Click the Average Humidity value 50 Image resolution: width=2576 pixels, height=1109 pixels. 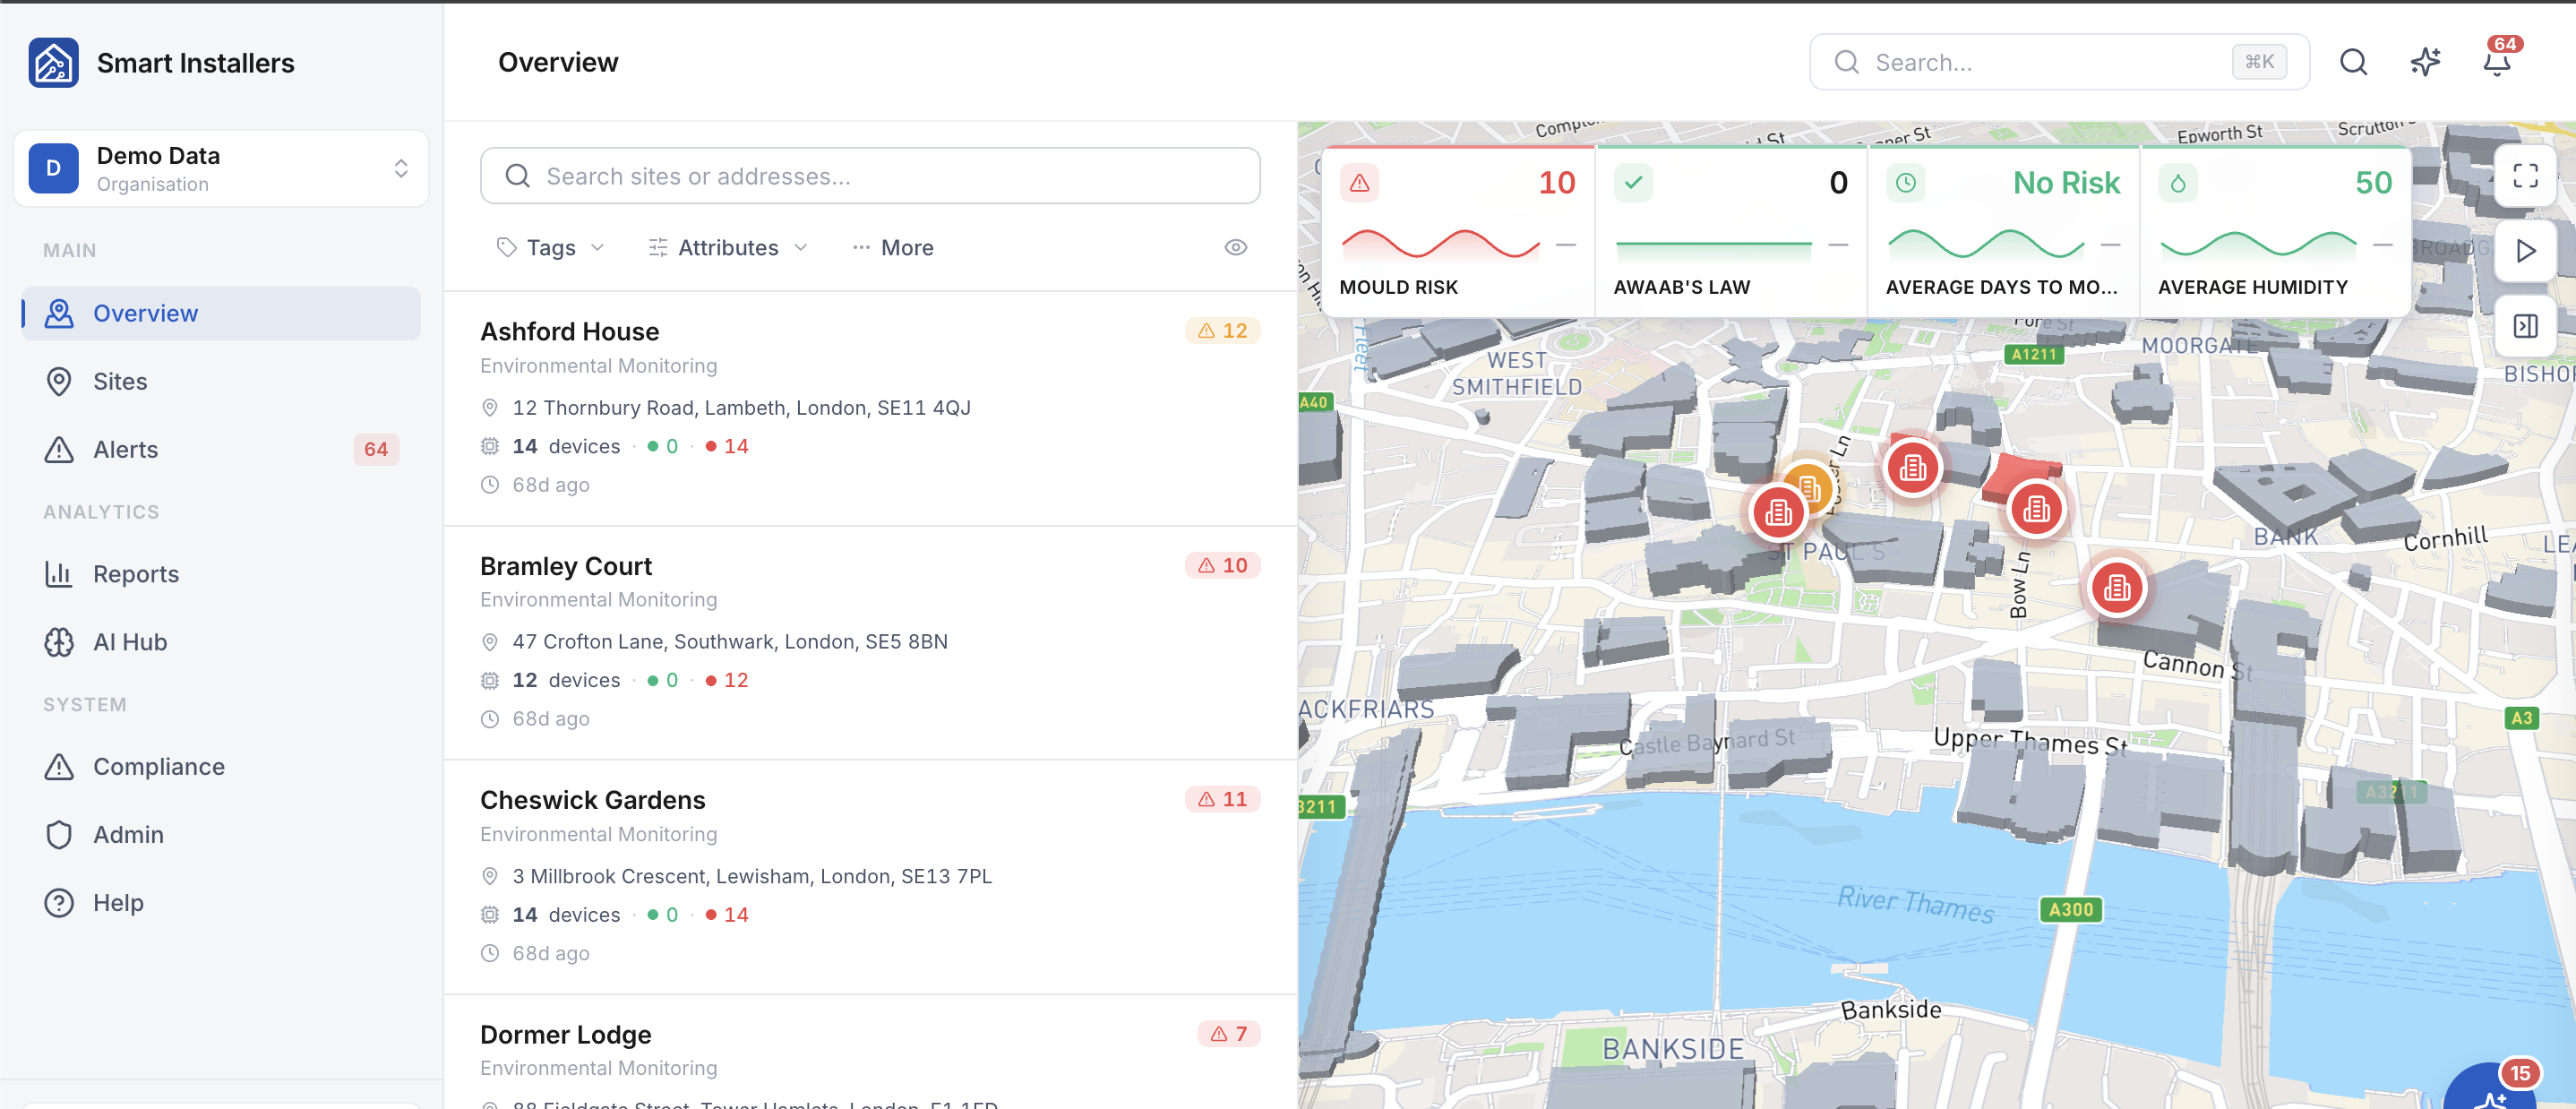(x=2373, y=183)
